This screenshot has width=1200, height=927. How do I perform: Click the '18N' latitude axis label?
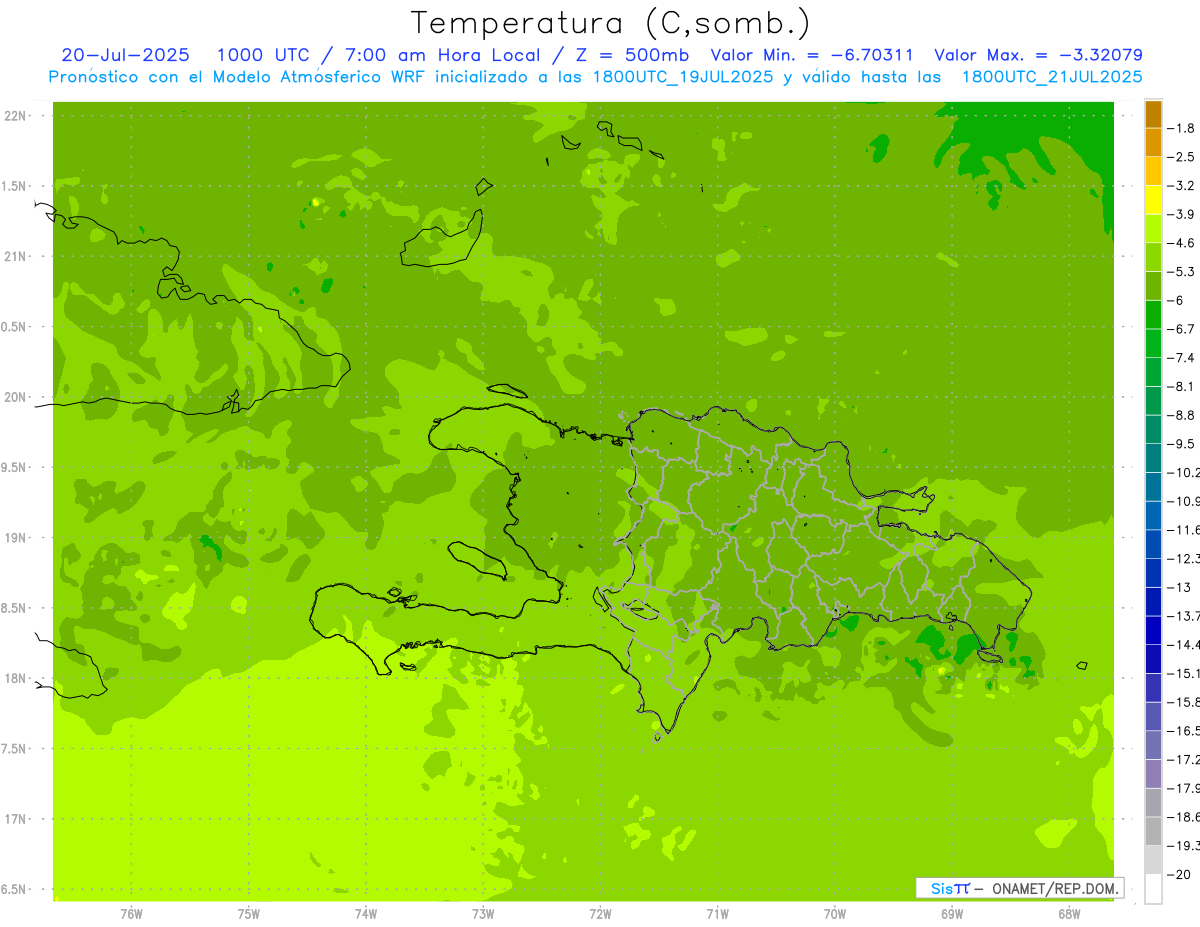pos(15,678)
